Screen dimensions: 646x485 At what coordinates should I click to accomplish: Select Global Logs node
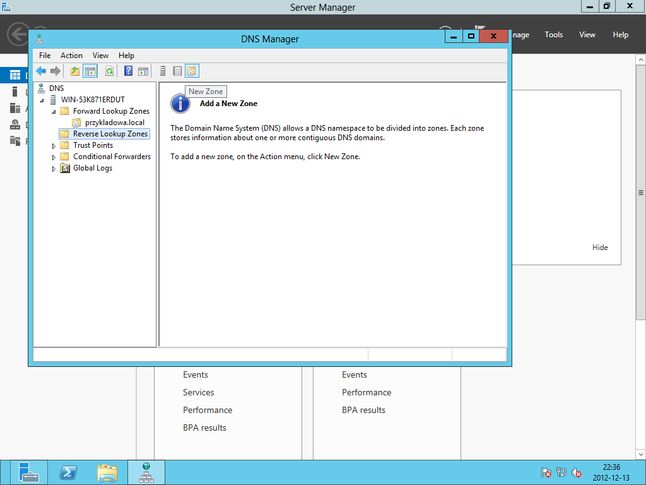coord(92,168)
